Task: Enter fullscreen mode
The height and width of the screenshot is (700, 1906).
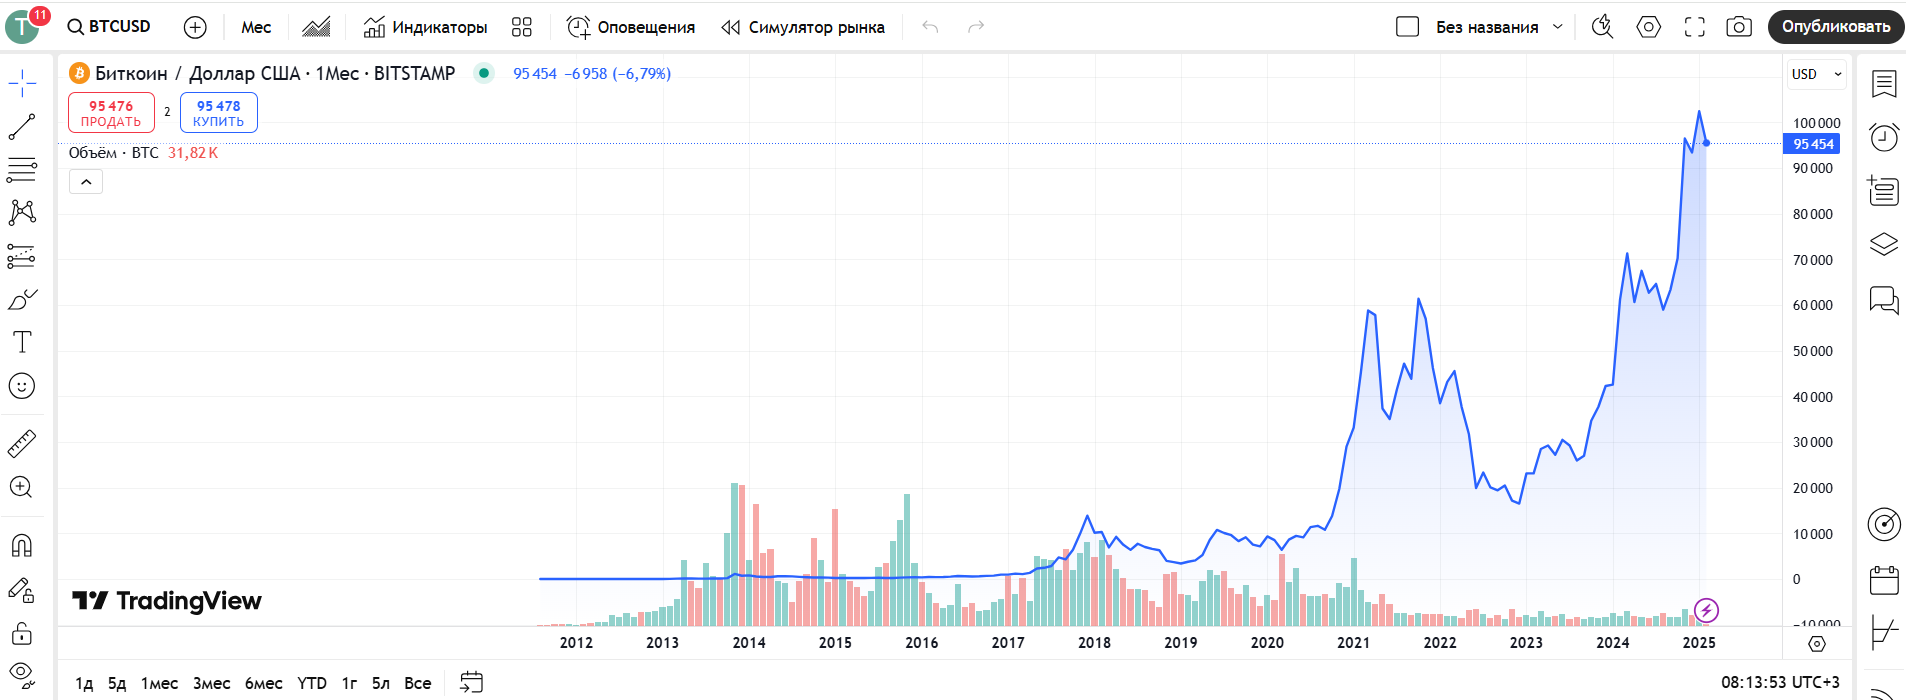Action: pos(1694,27)
